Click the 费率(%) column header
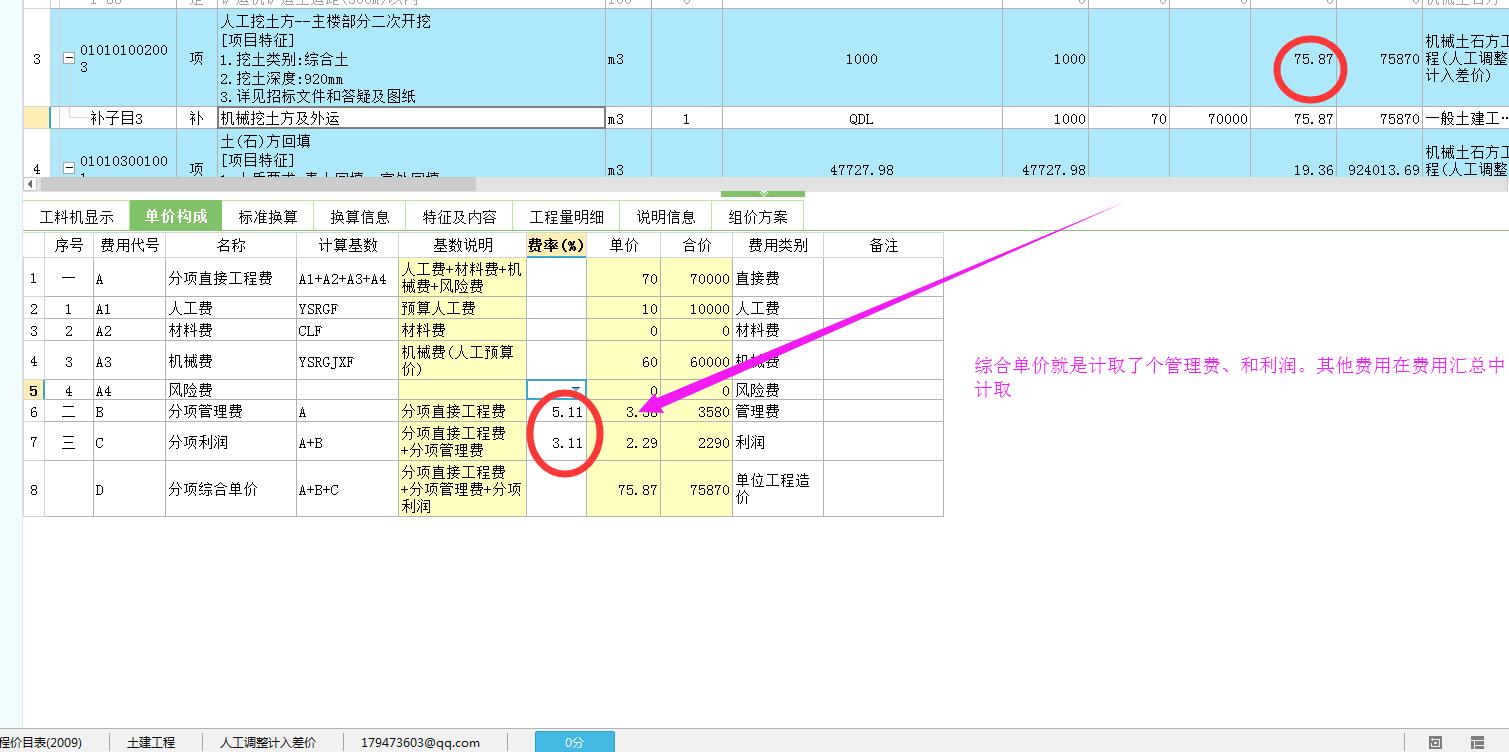Screen dimensions: 1509x752 point(556,245)
